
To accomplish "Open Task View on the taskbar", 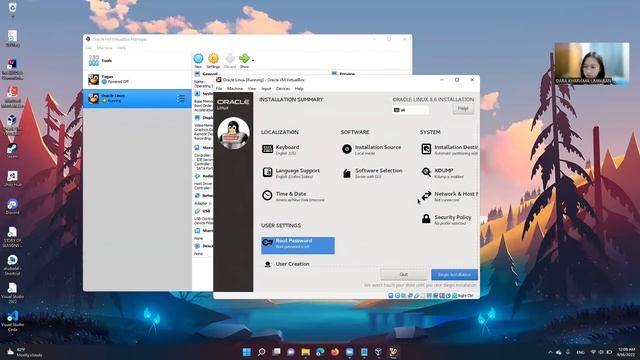I will pyautogui.click(x=276, y=352).
